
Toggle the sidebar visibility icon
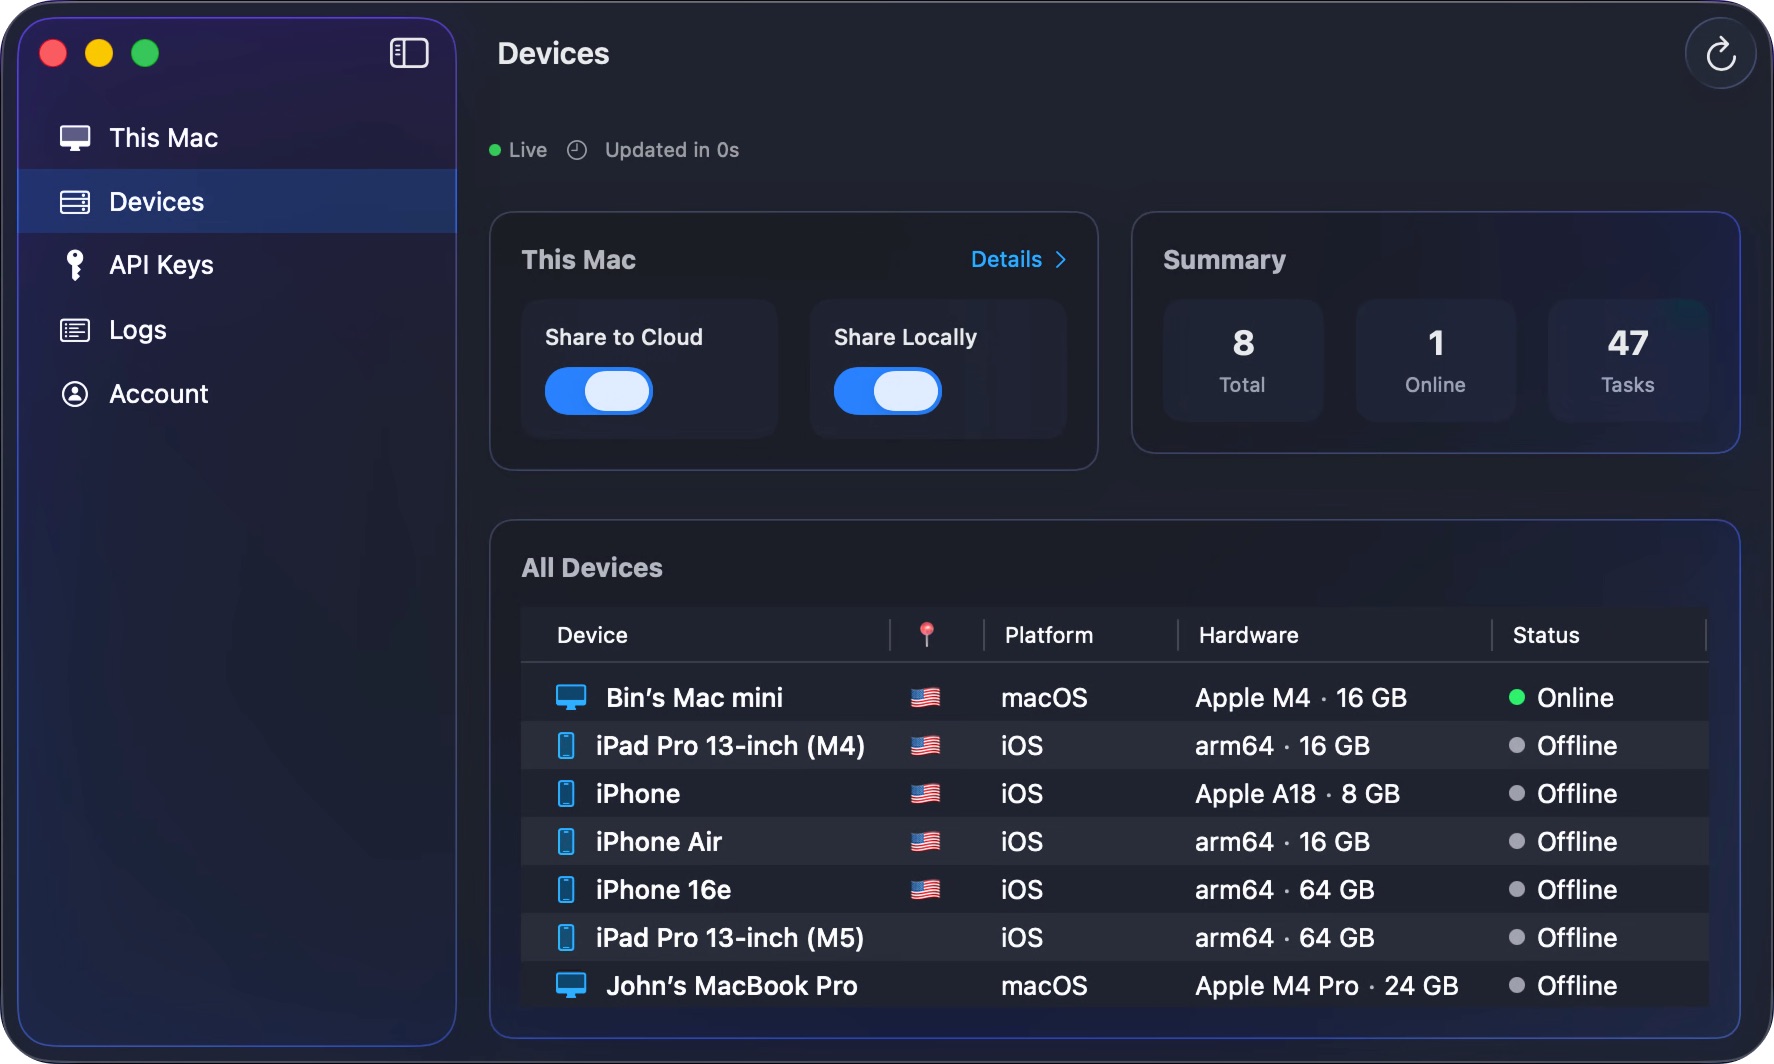coord(408,53)
